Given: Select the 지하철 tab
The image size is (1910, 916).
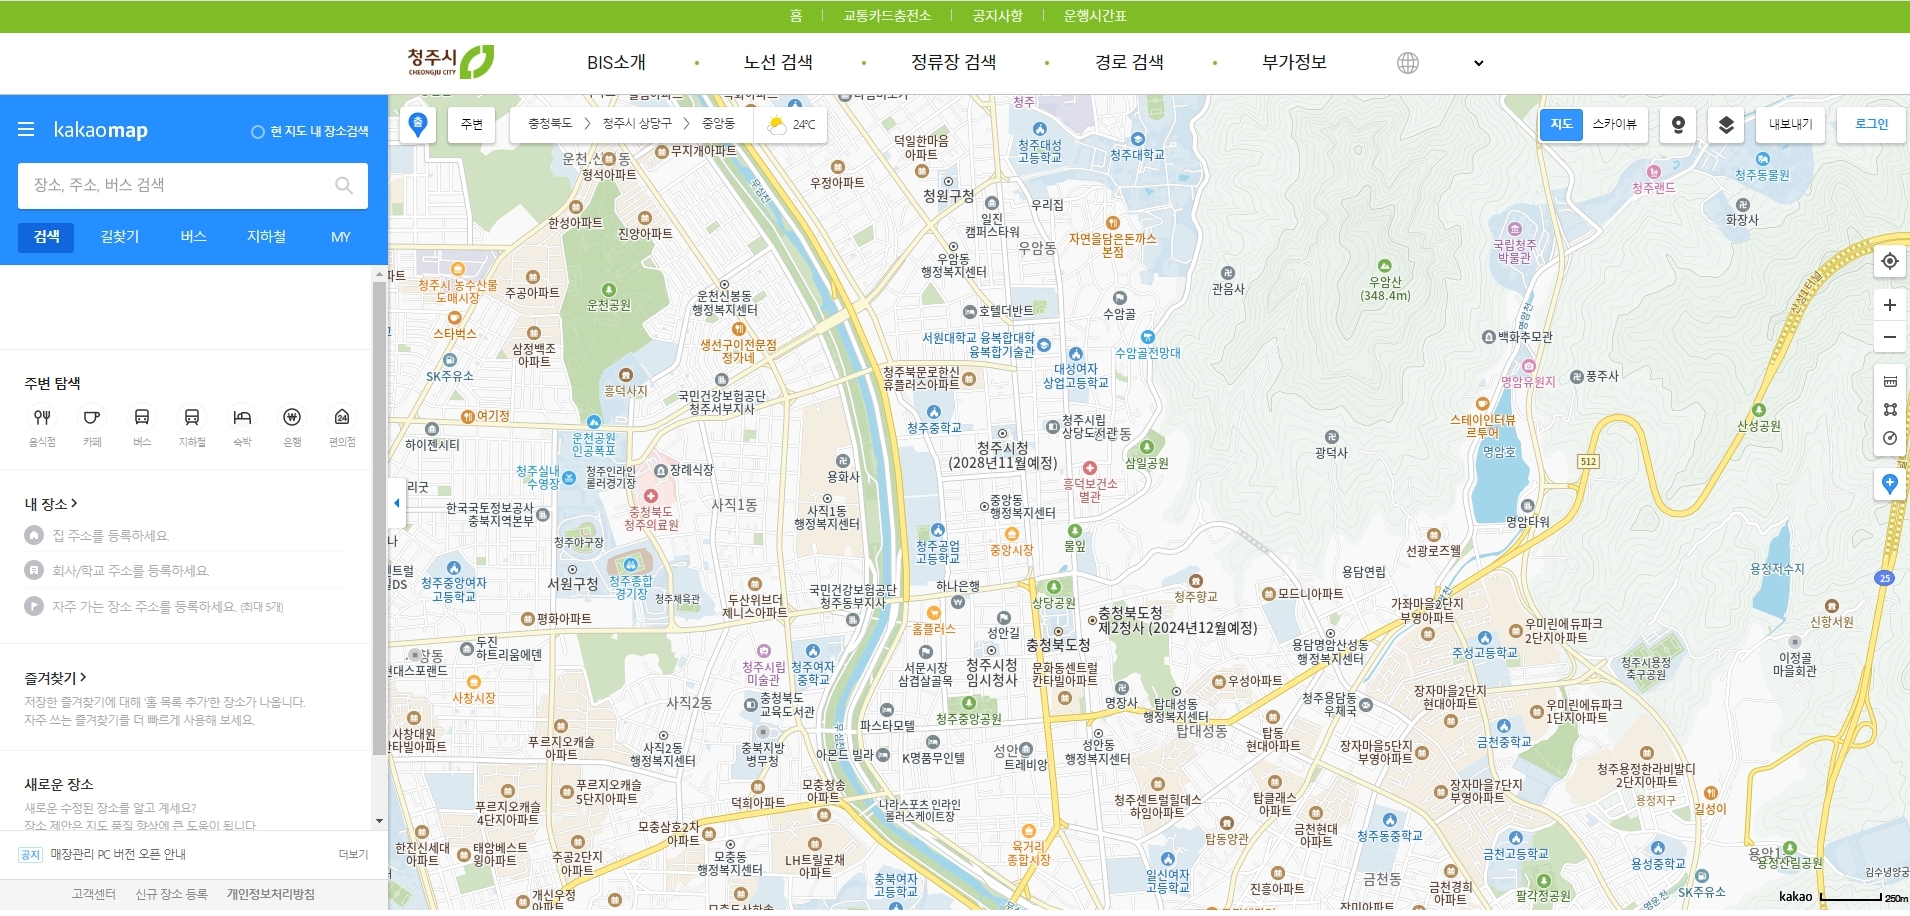Looking at the screenshot, I should (267, 237).
